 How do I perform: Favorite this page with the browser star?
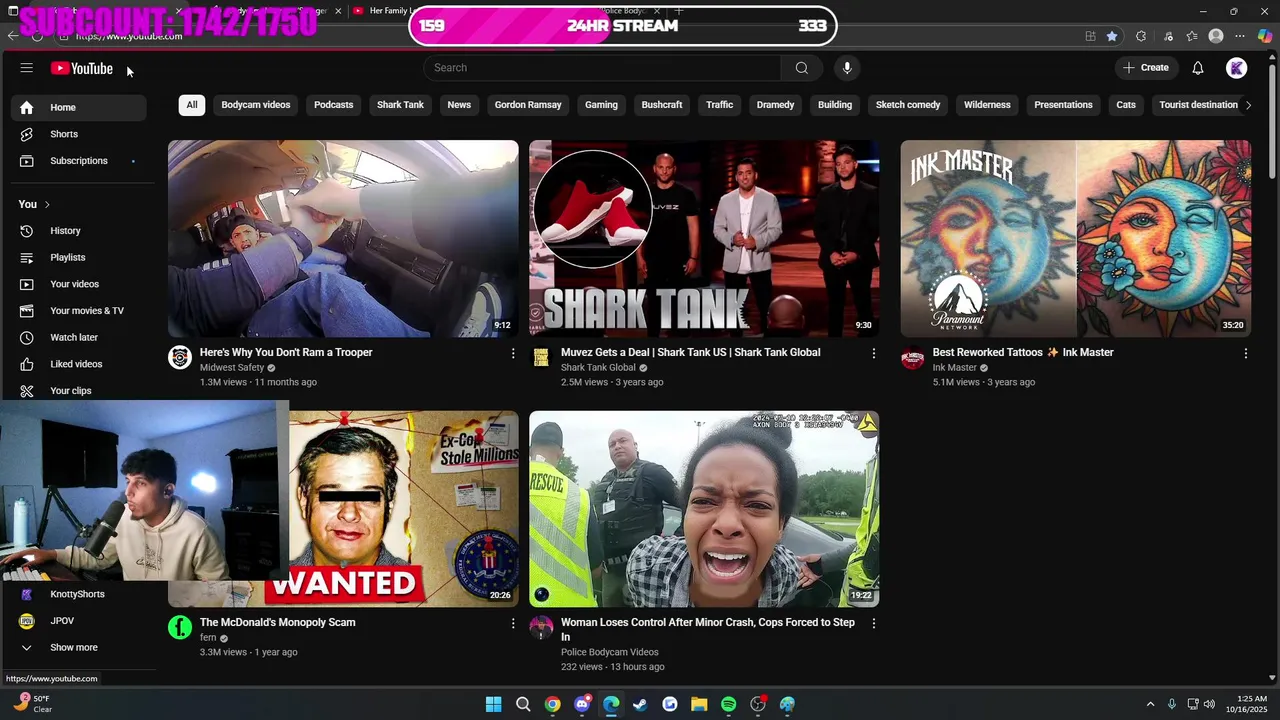1112,36
